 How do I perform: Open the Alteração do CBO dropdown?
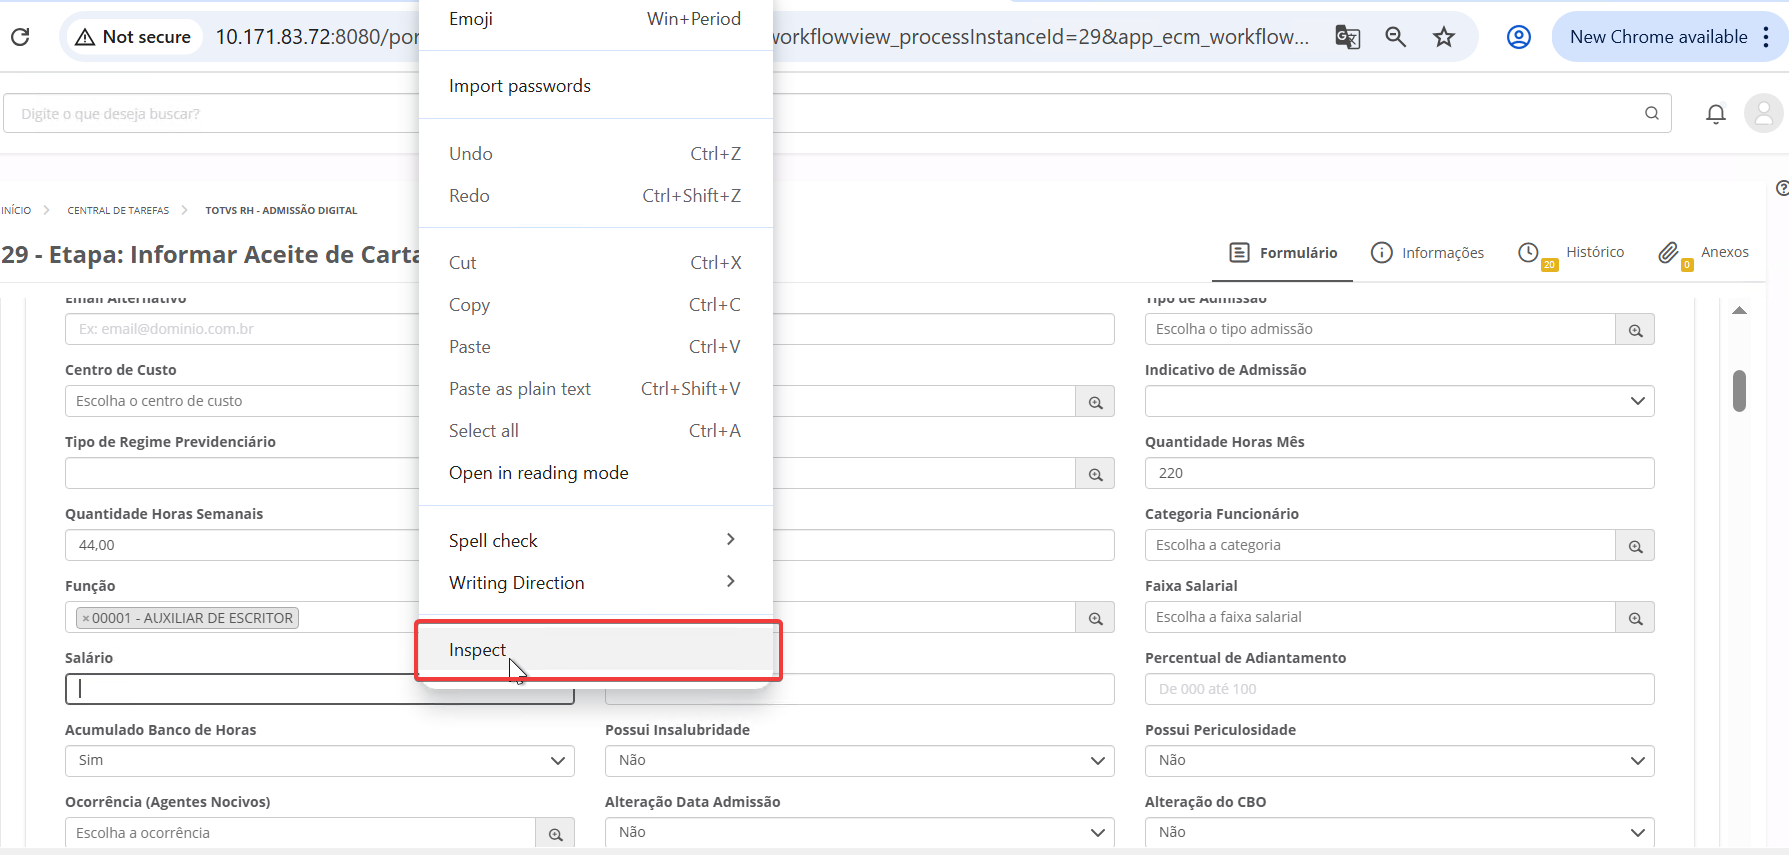(x=1399, y=832)
